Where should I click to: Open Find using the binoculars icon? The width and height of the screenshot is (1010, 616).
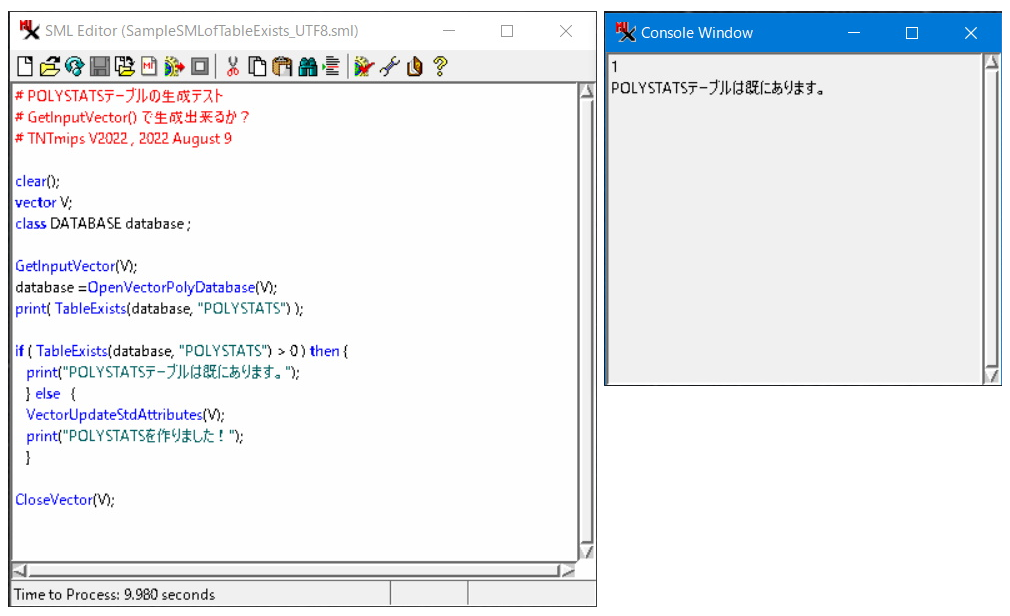pos(307,67)
